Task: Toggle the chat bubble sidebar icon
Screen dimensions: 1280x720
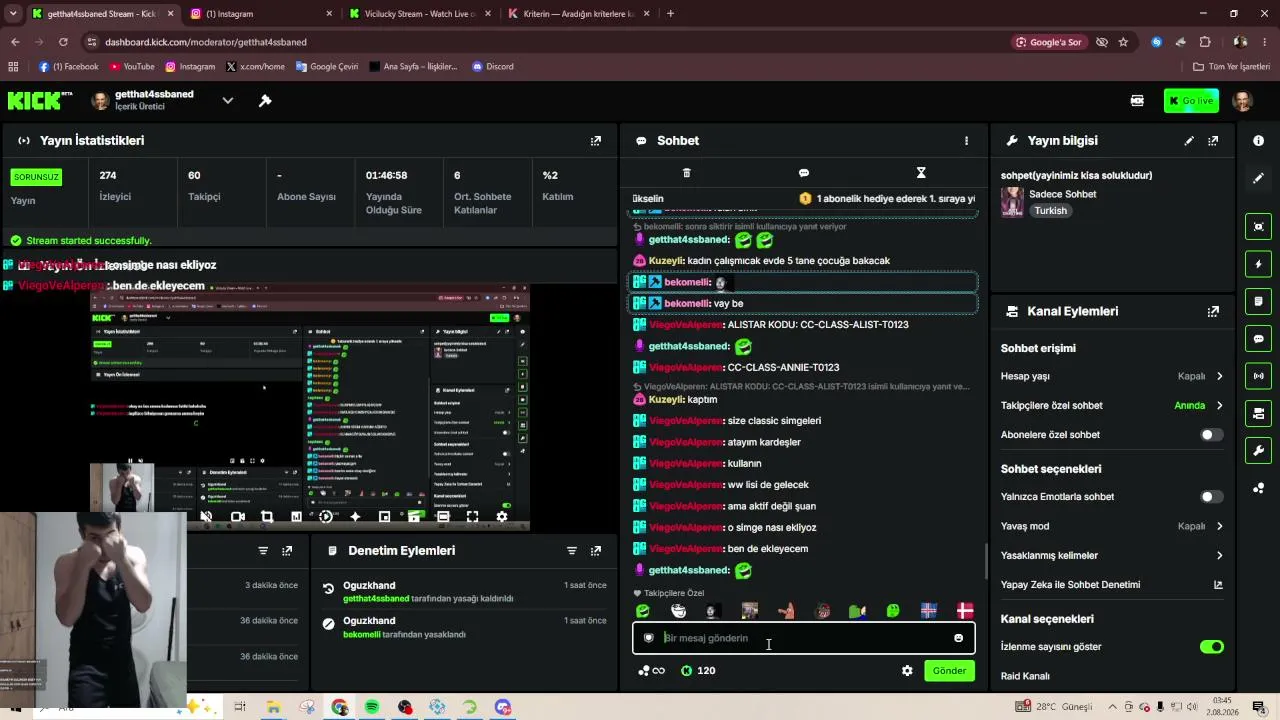Action: (x=1258, y=339)
